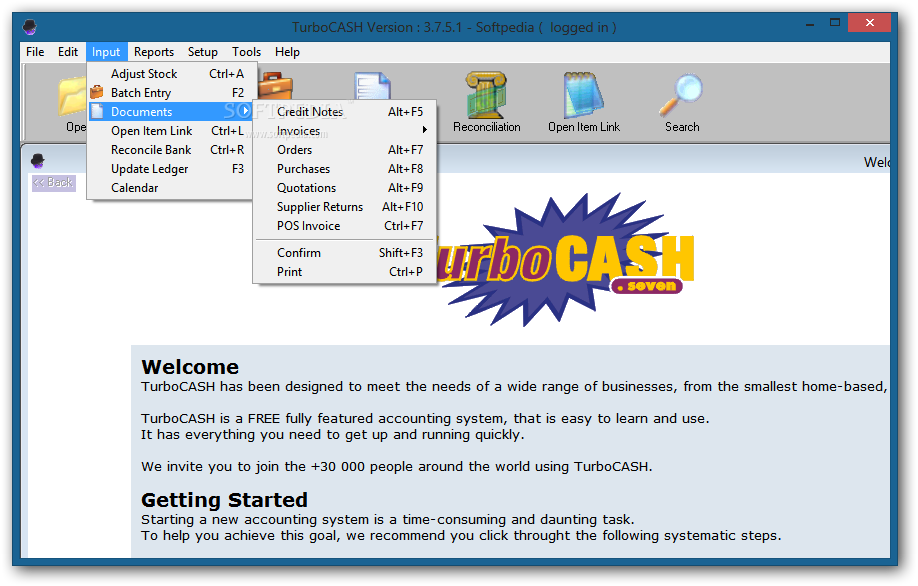Click the Documents page icon in menu

(98, 111)
